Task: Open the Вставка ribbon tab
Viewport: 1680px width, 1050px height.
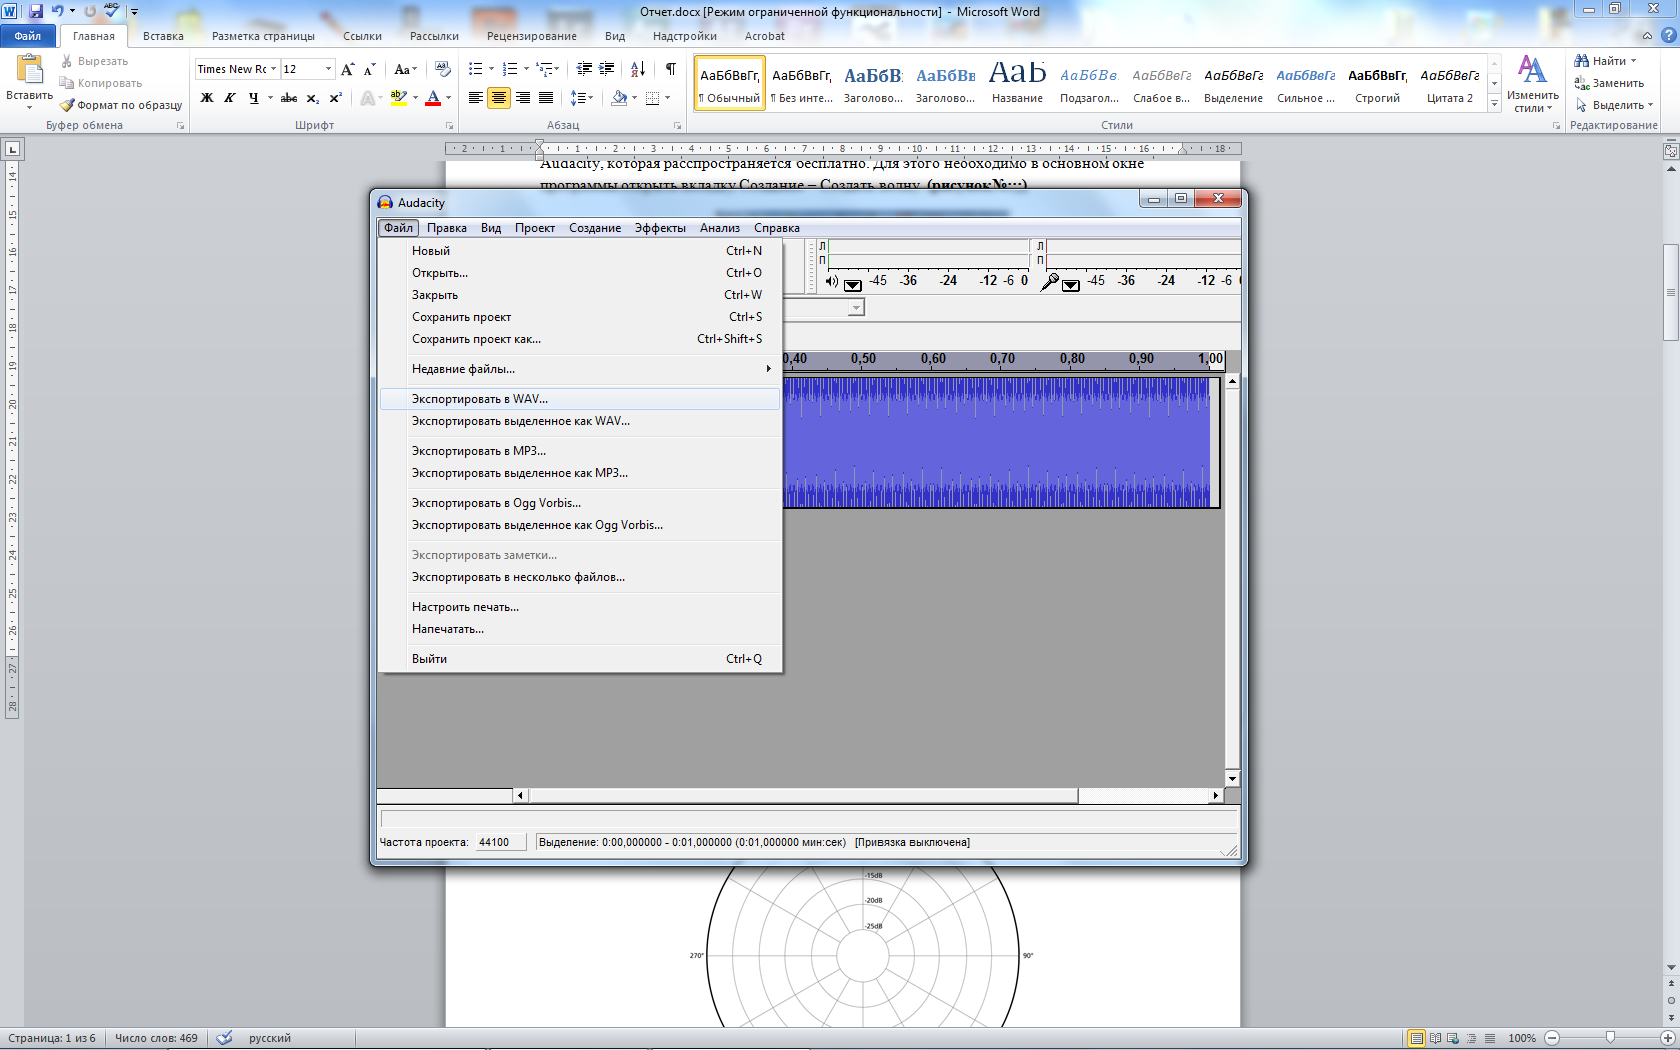Action: (163, 36)
